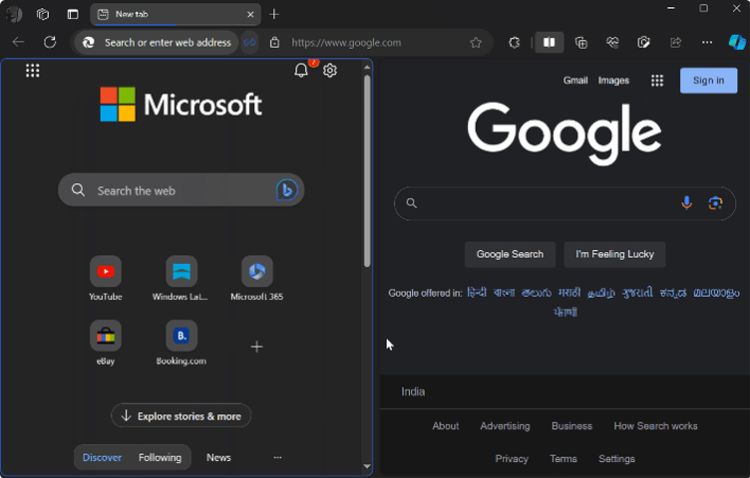Open the tab actions menu icon
This screenshot has width=750, height=478.
[x=73, y=14]
